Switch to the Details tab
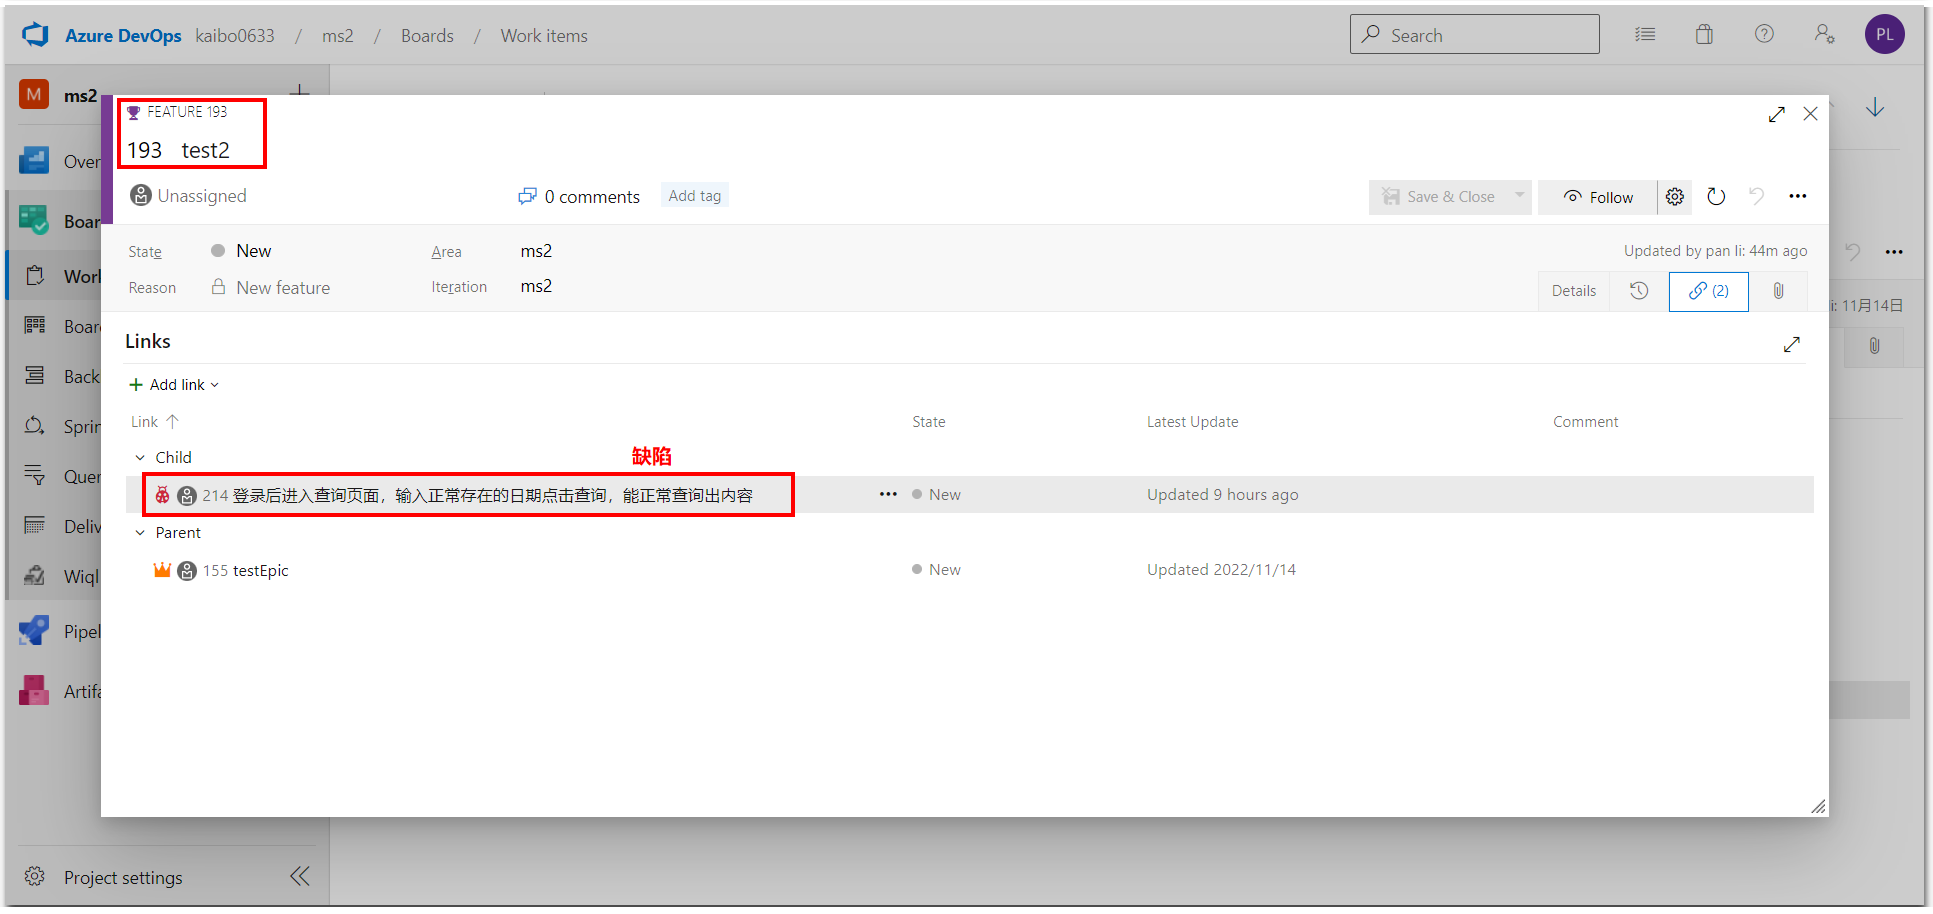Image resolution: width=1933 pixels, height=914 pixels. pos(1573,290)
